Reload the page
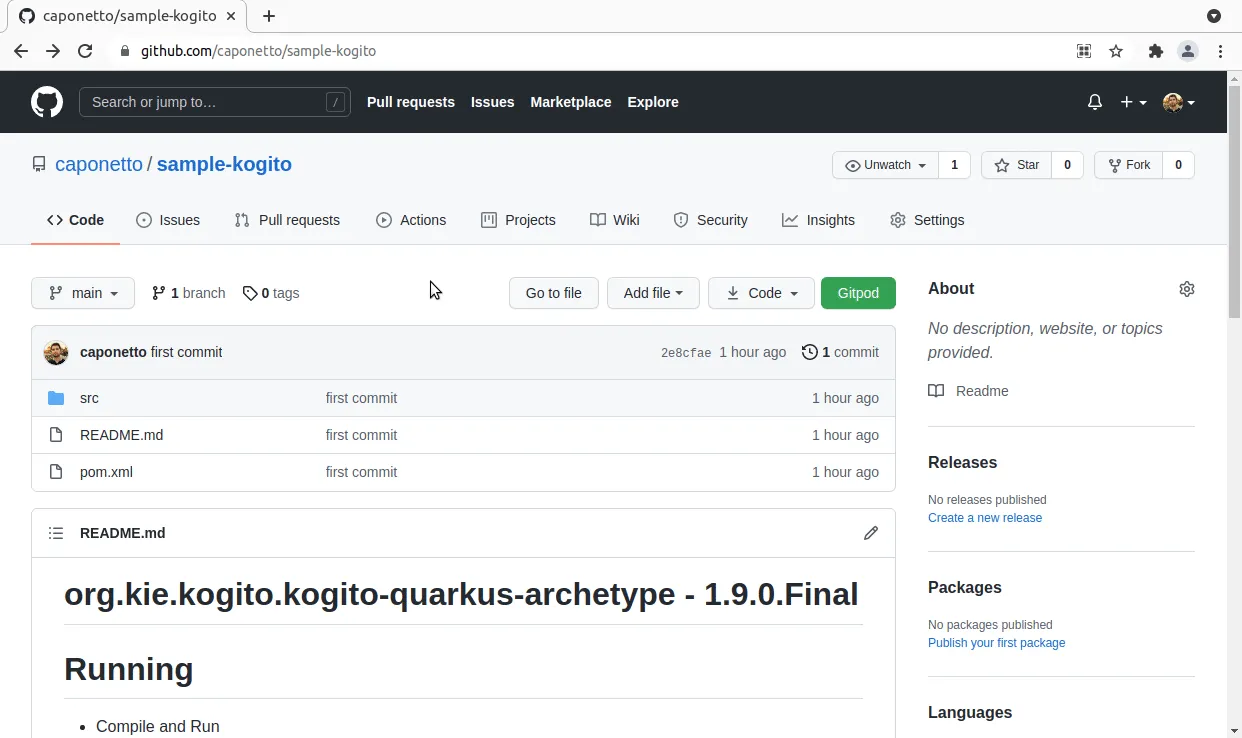 (x=85, y=51)
